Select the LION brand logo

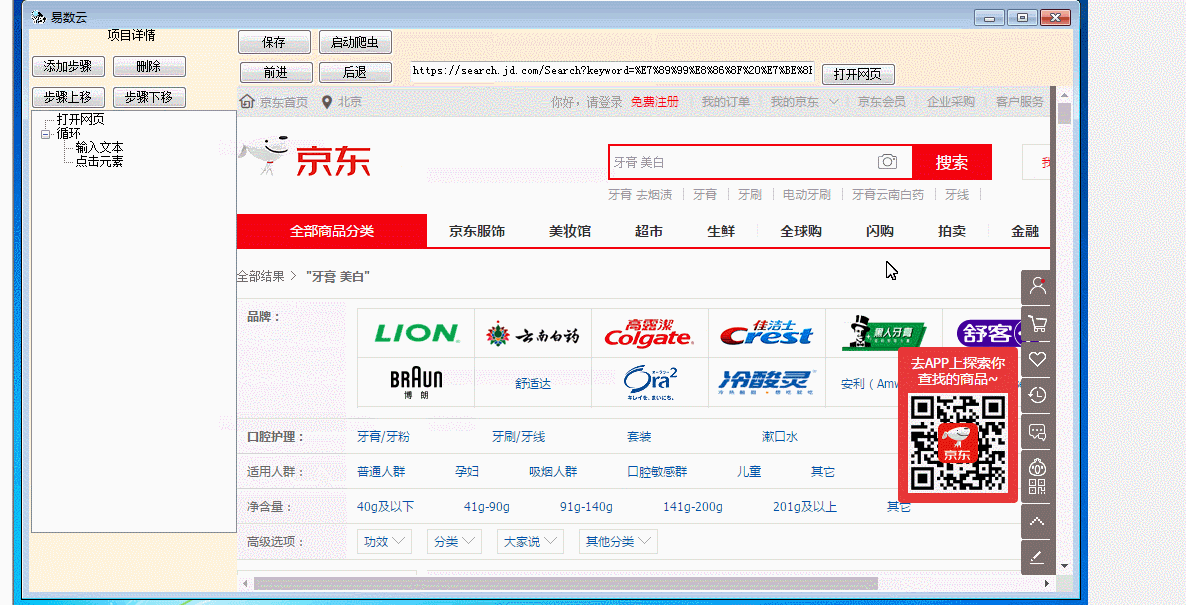(x=416, y=333)
